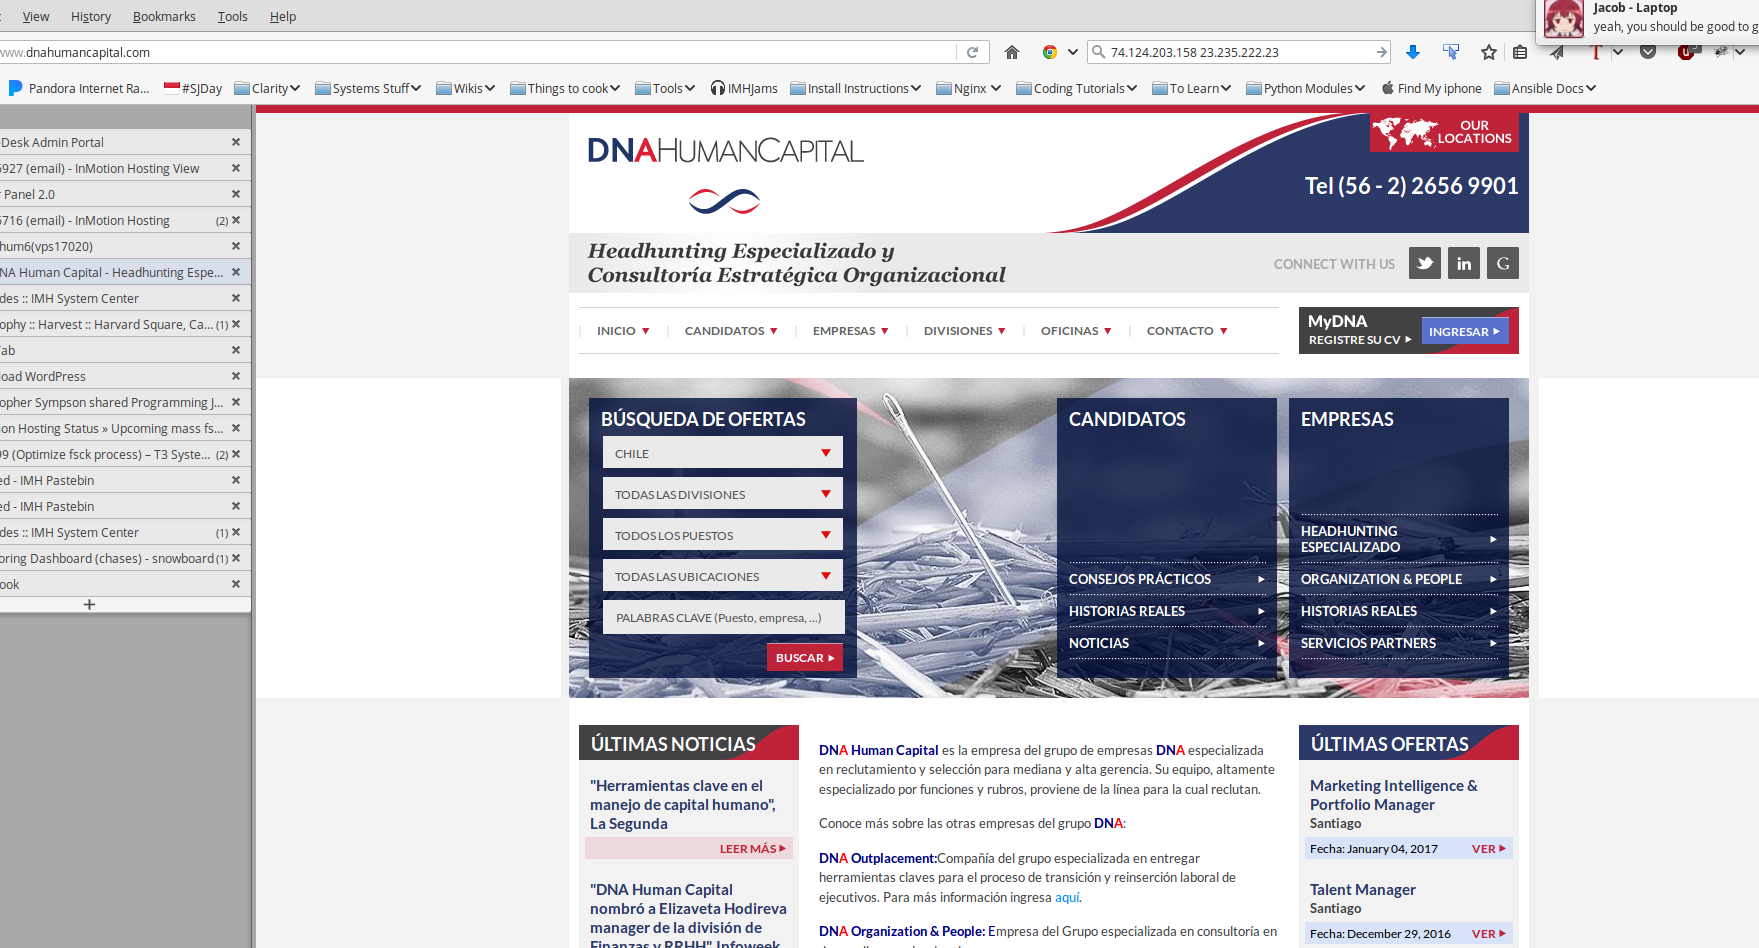Click the Palabras Clave keyword field
This screenshot has width=1759, height=948.
click(x=723, y=617)
